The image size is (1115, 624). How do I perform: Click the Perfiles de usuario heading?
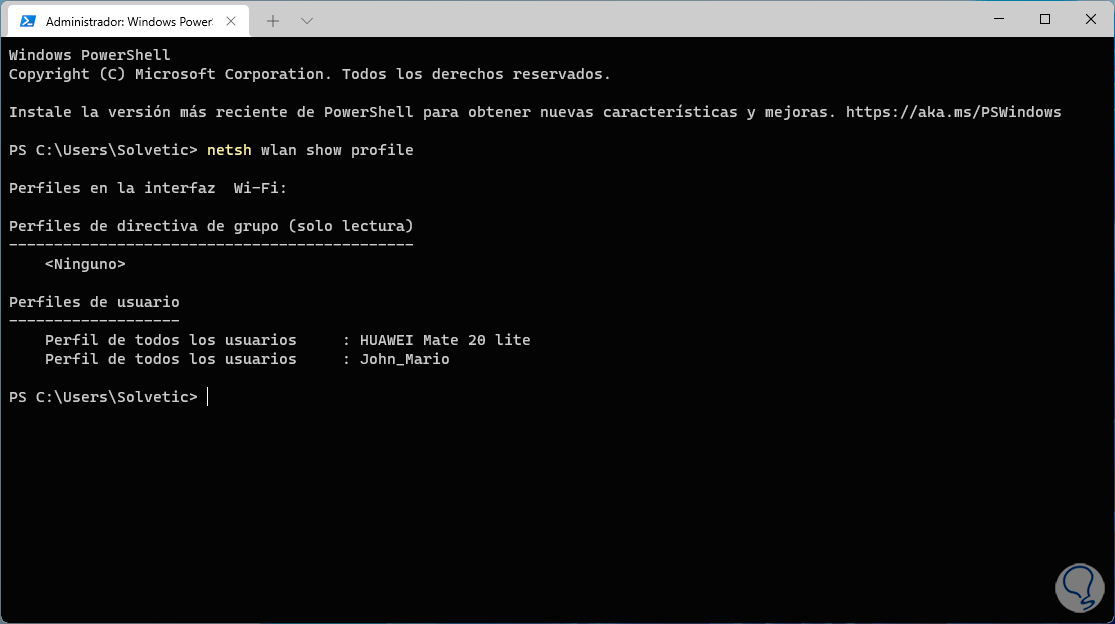[94, 302]
